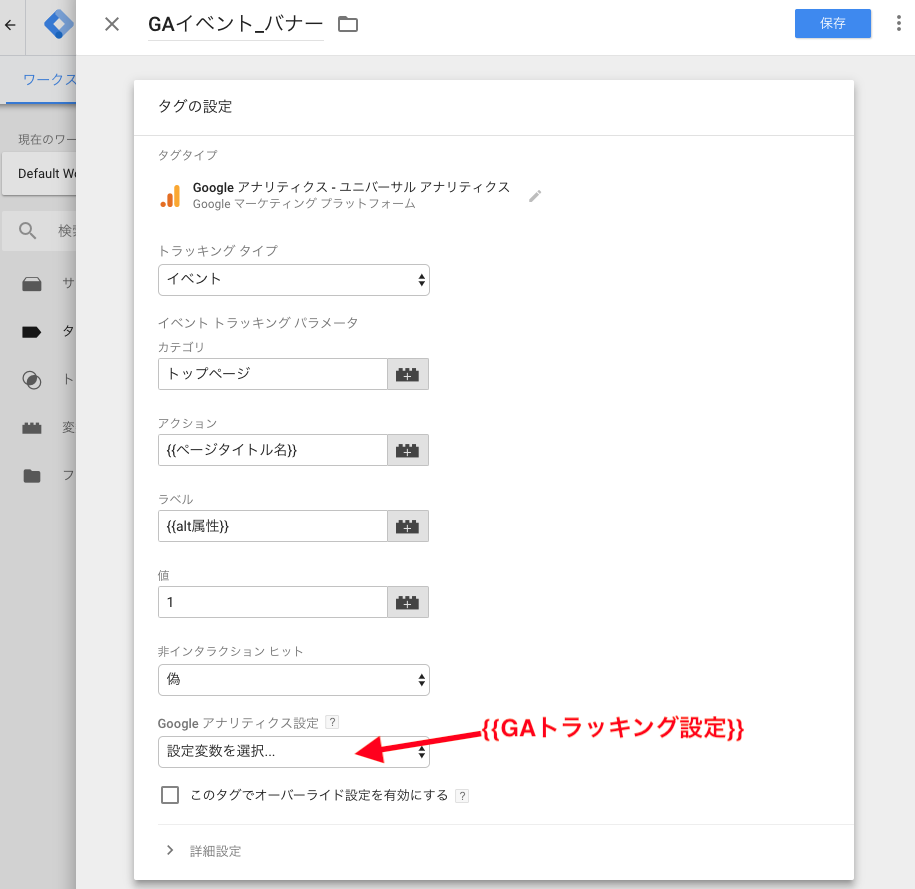Enable the オーバーライド設定を有効にする checkbox
Viewport: 915px width, 889px height.
click(170, 794)
